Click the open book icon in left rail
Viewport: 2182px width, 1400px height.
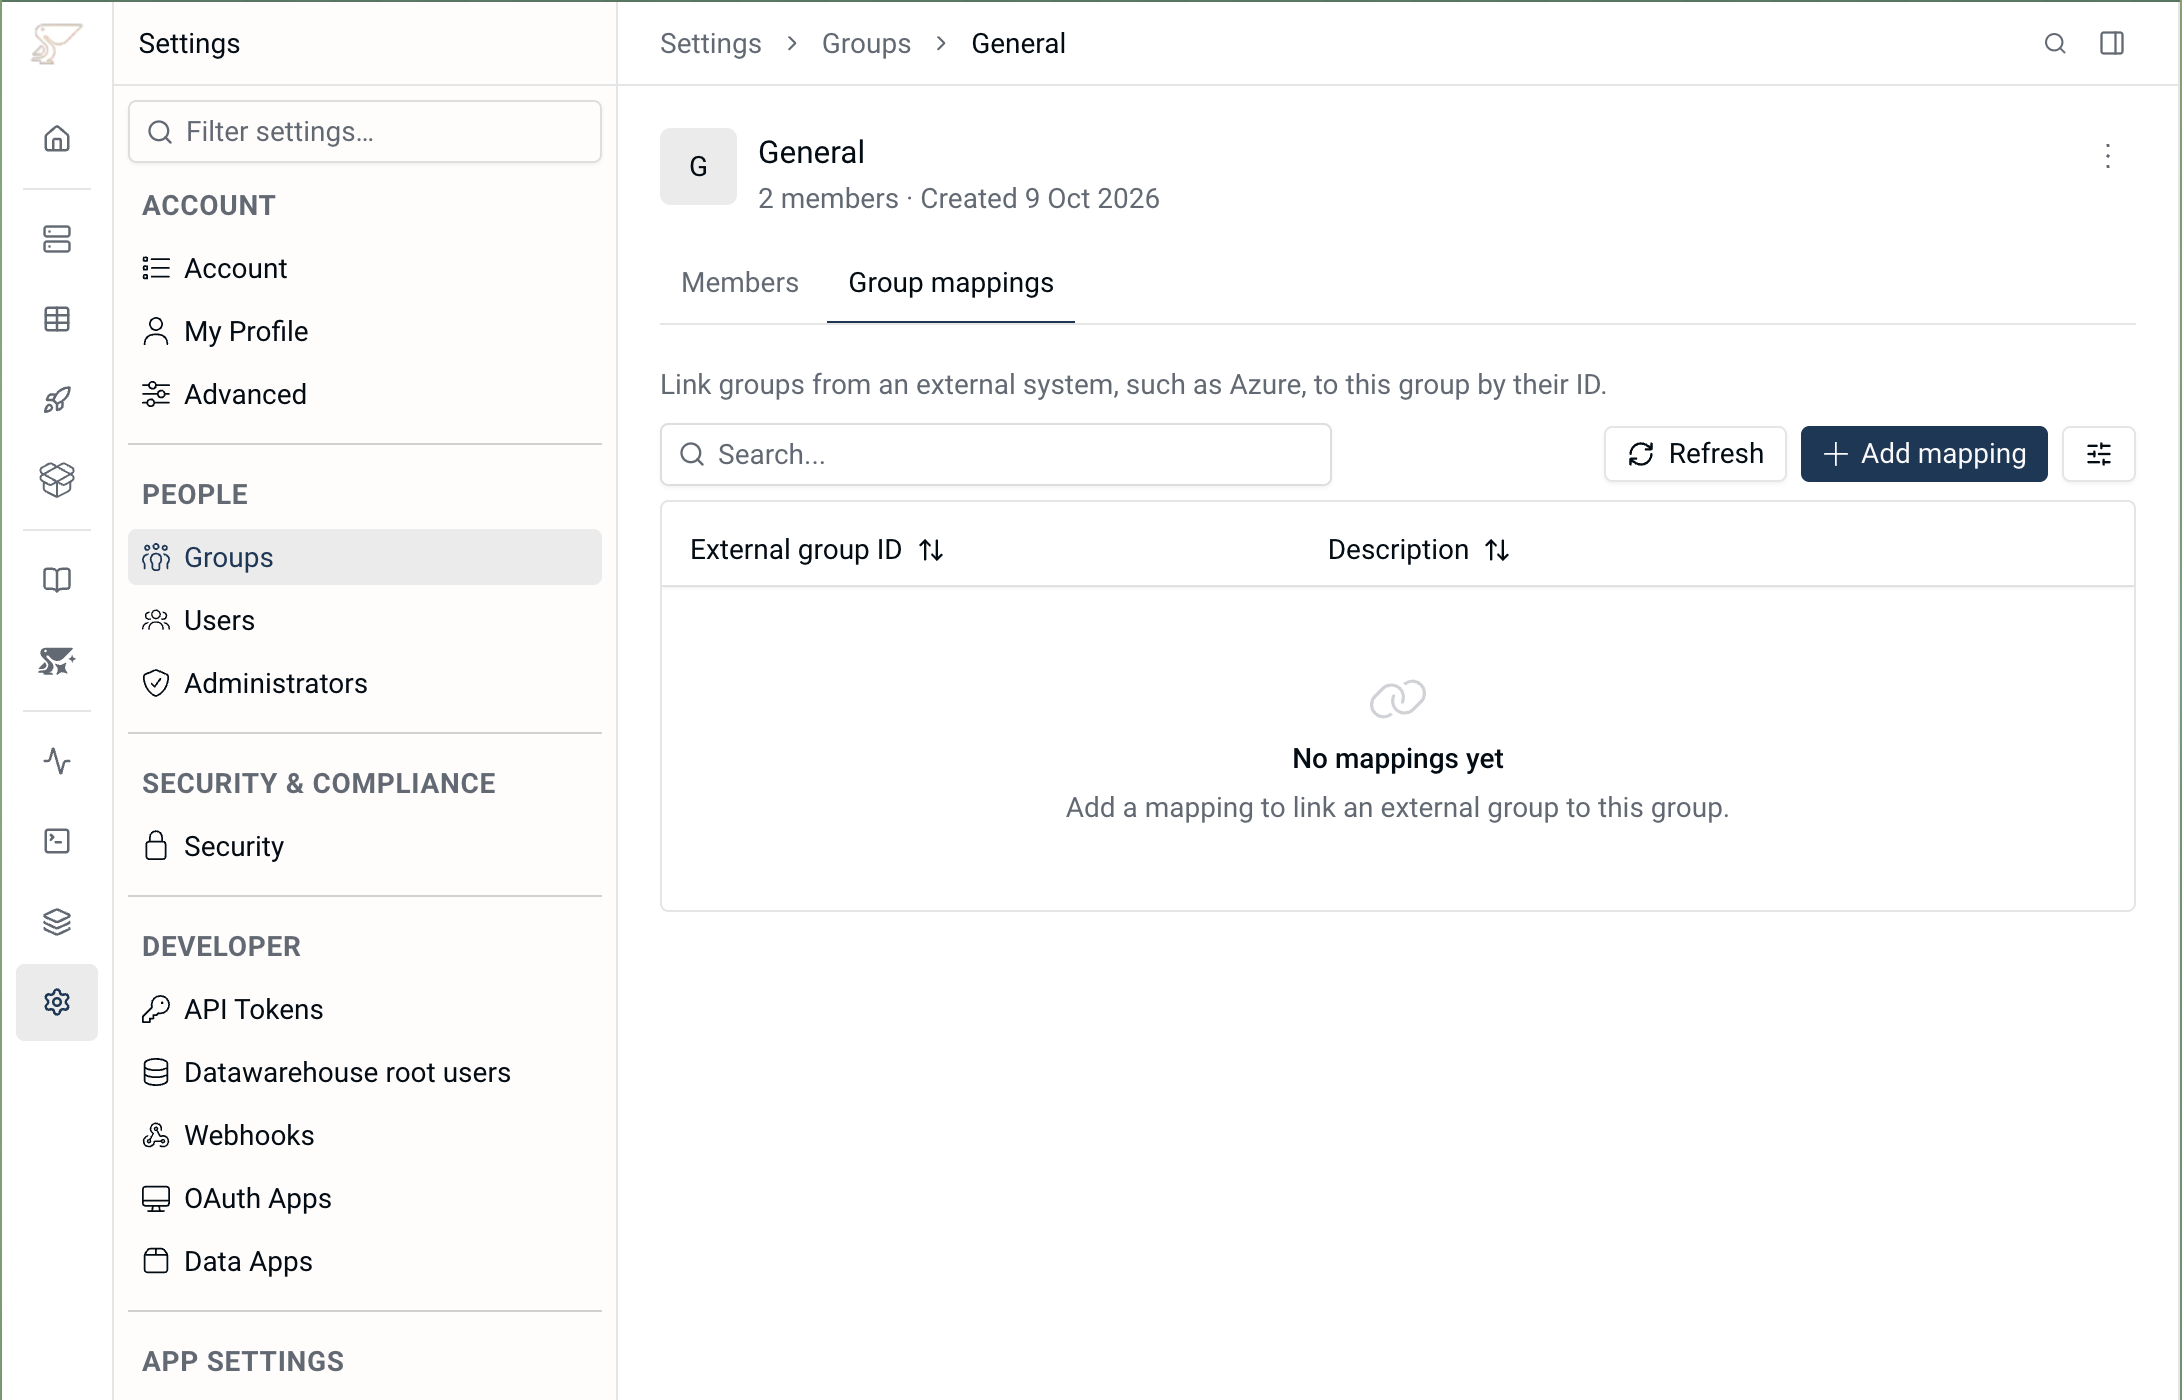[x=57, y=580]
